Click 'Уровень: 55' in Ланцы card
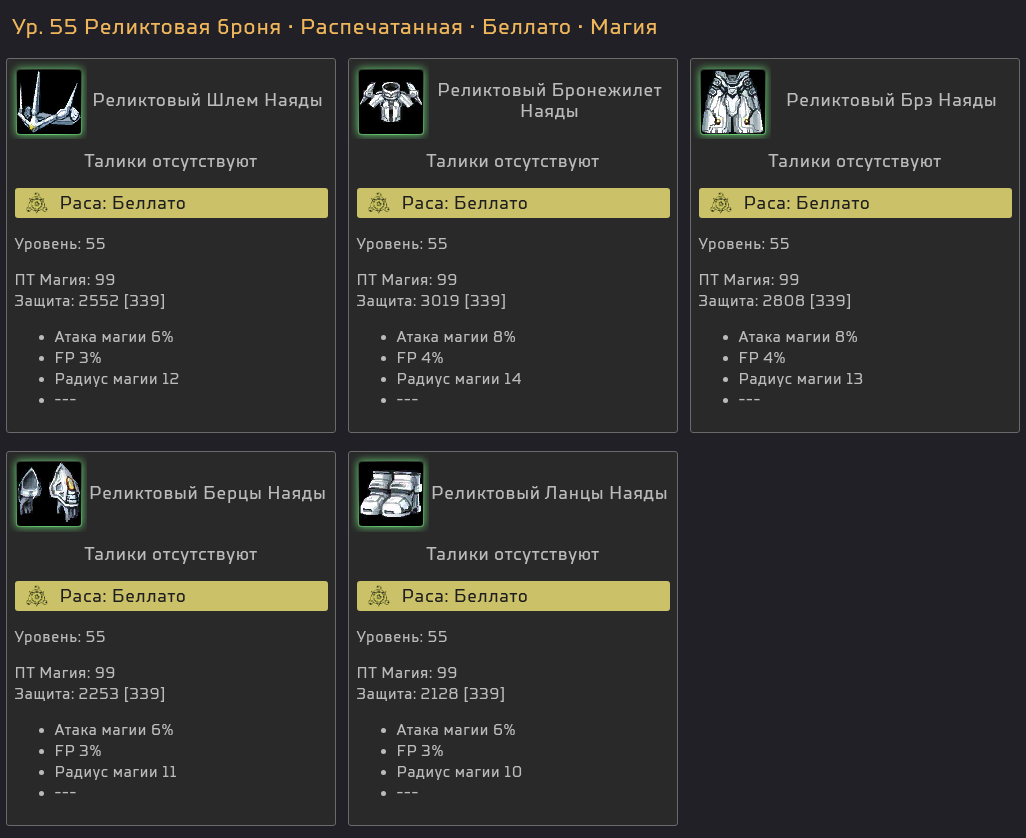Screen dimensions: 1026x838 (402, 637)
